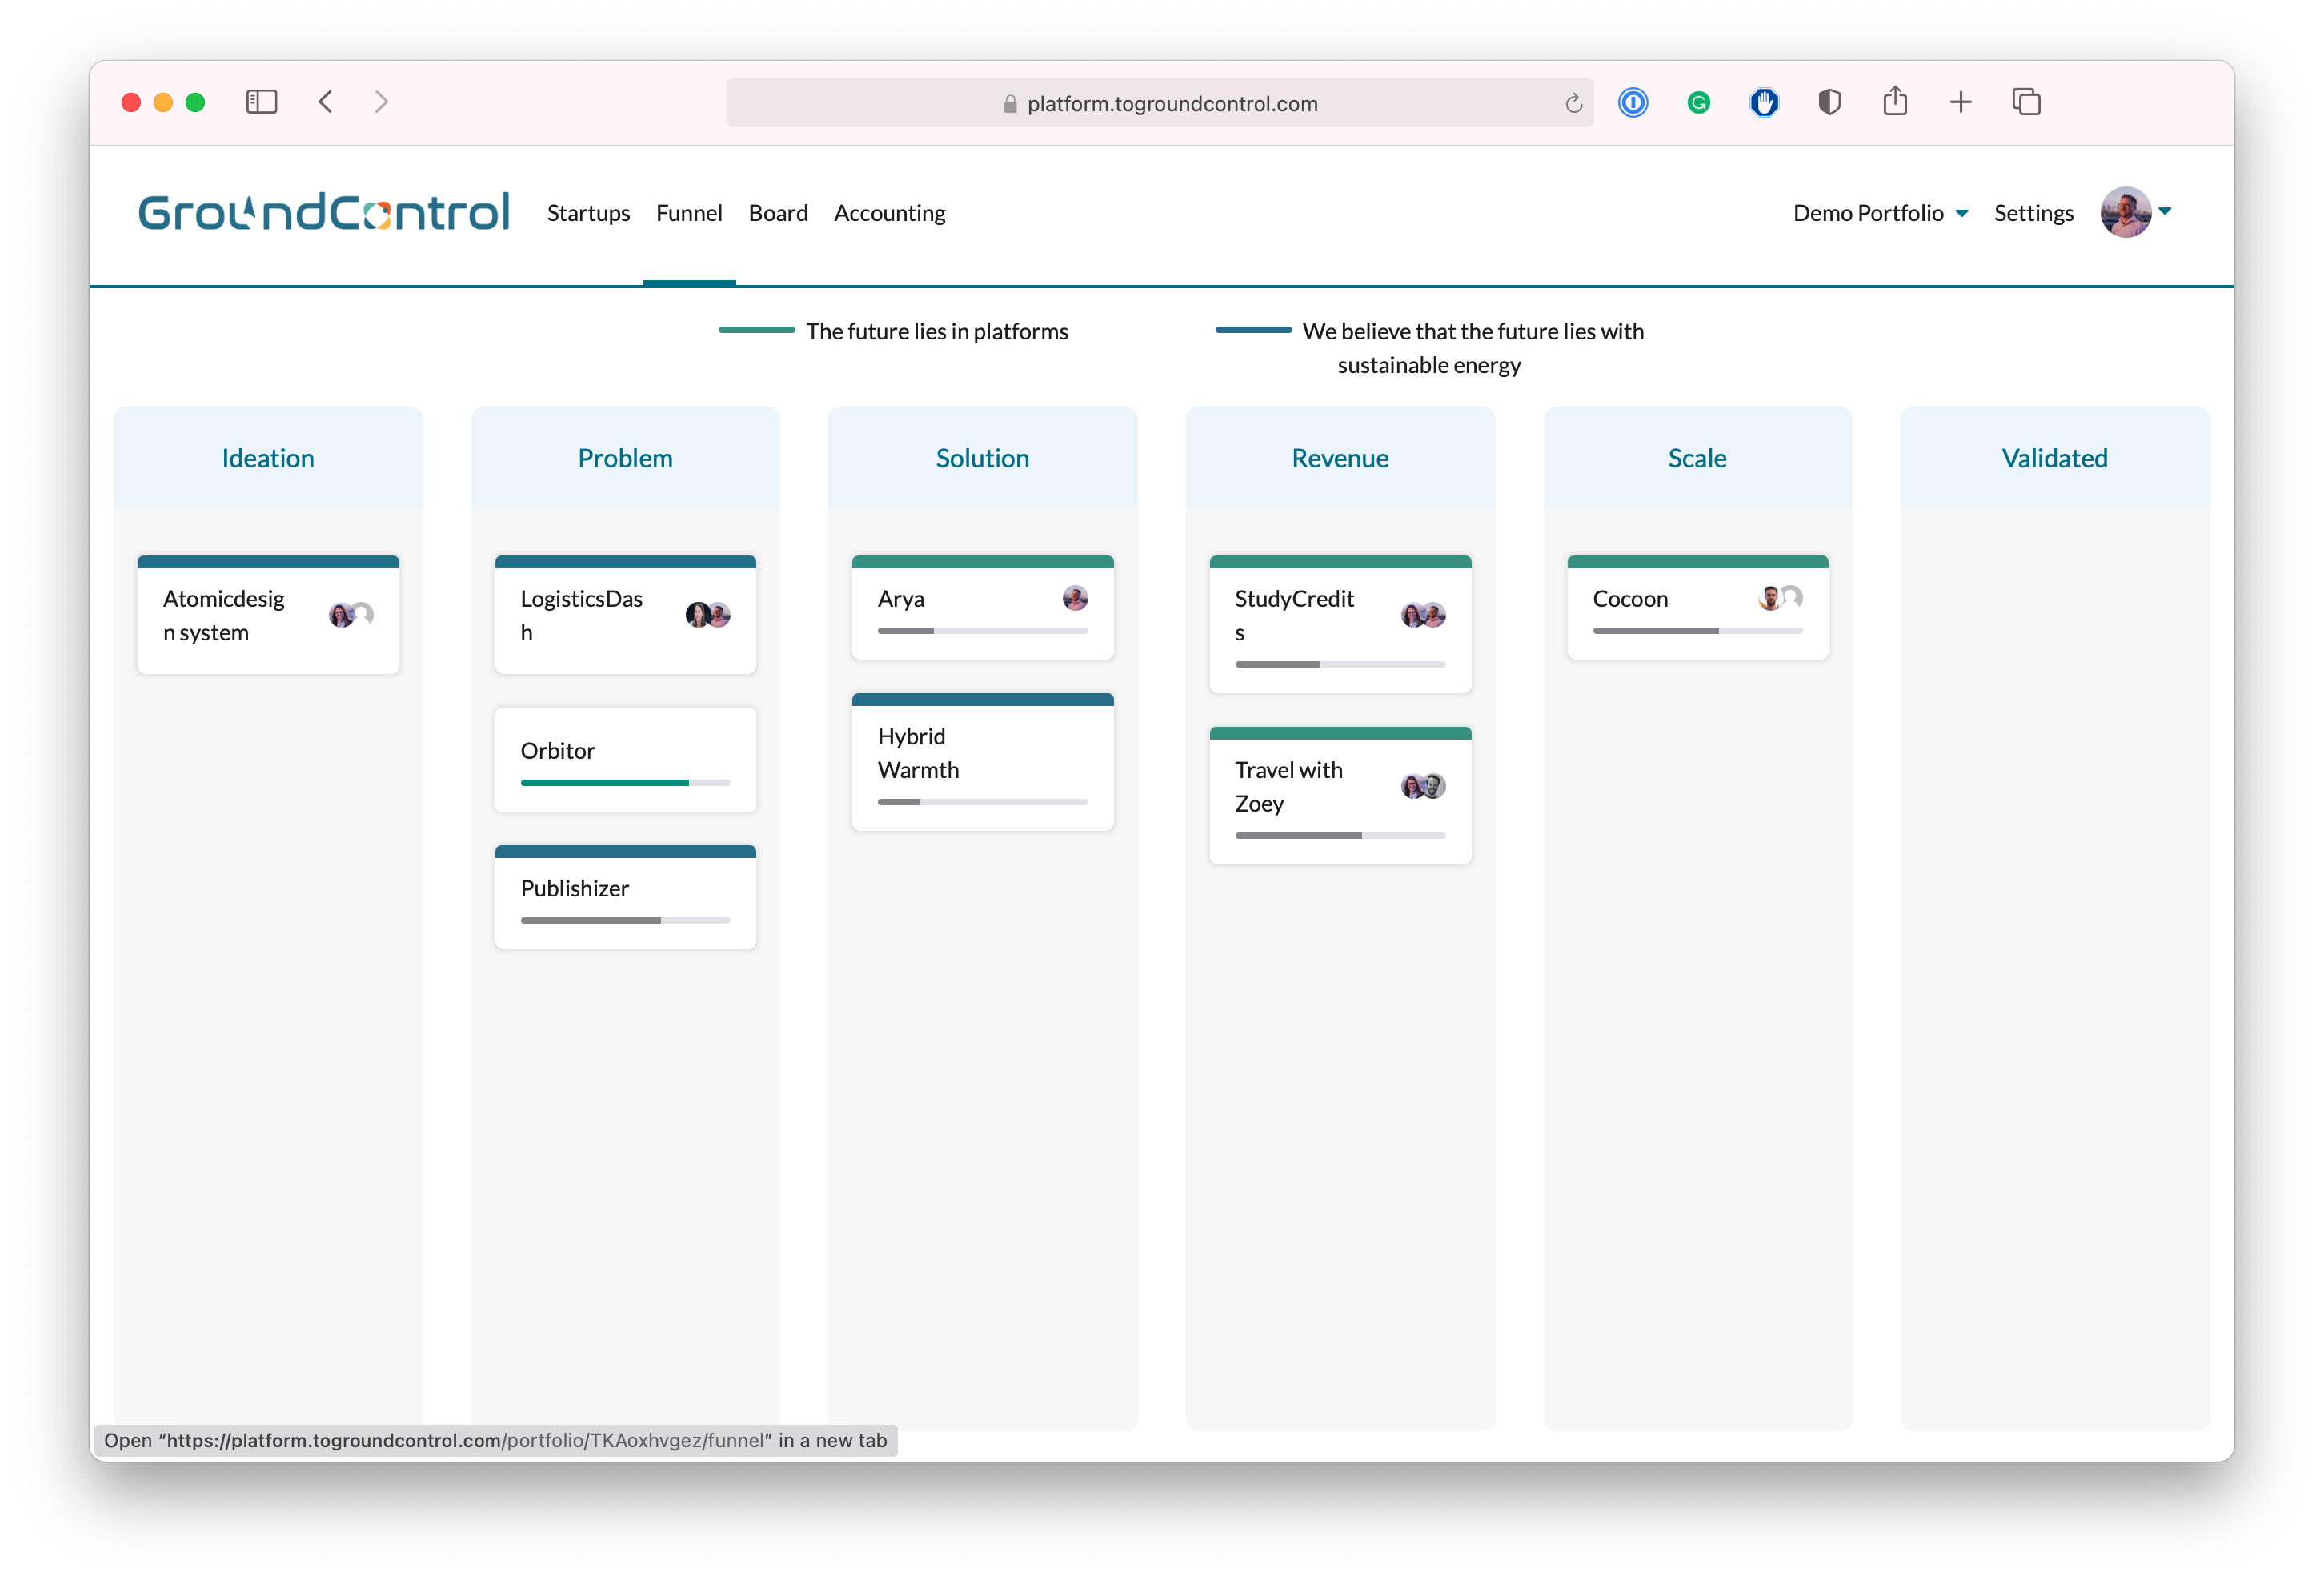
Task: Select the 1Password browser extension icon
Action: coord(1631,102)
